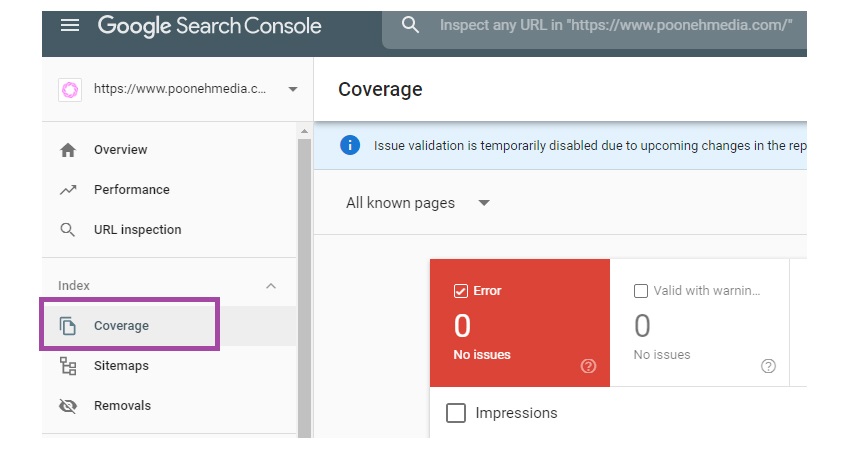Click the sidebar scrollbar up arrow

pyautogui.click(x=304, y=131)
